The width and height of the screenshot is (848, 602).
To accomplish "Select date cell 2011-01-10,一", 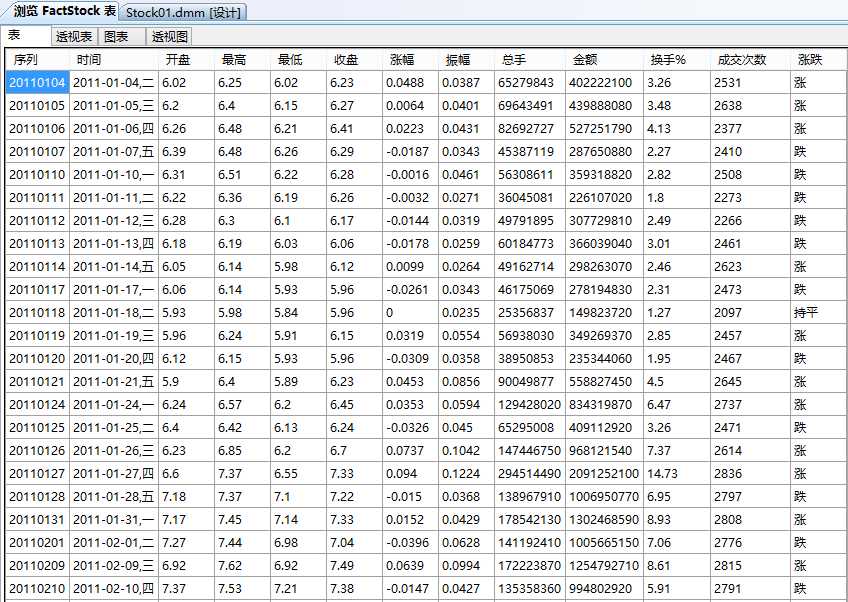I will (114, 175).
